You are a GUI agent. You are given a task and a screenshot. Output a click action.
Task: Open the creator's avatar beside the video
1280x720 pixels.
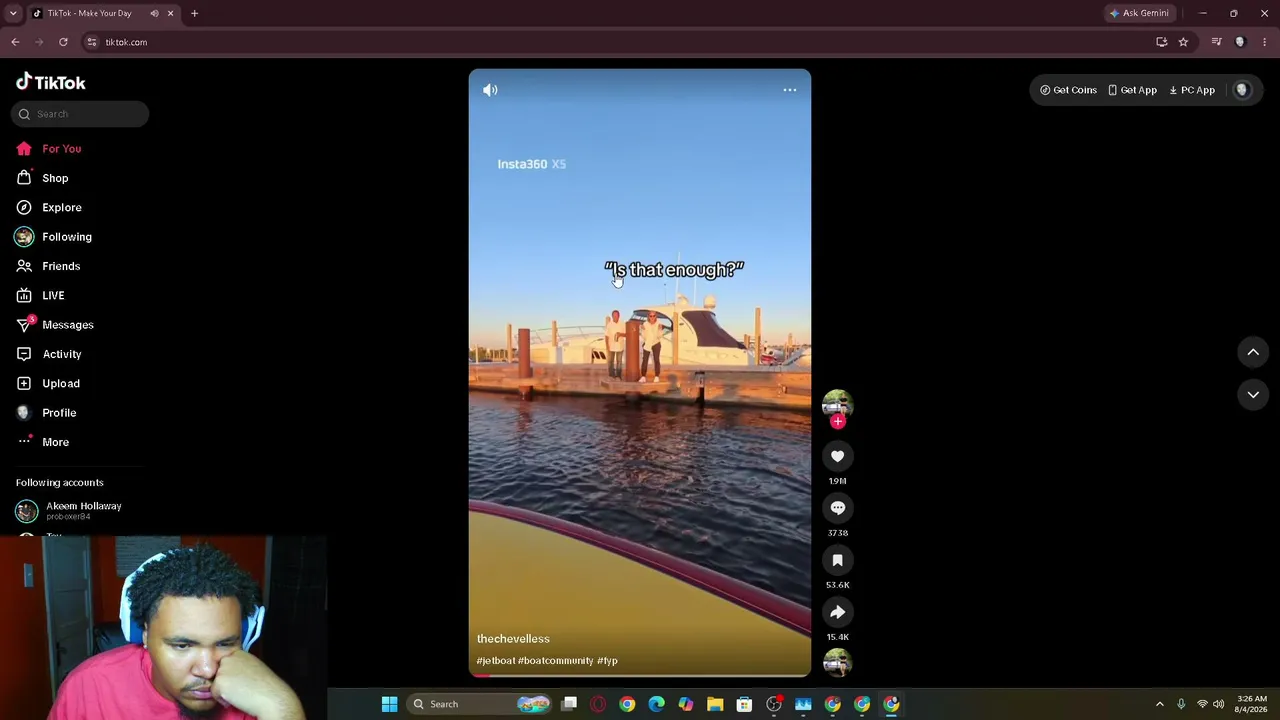(838, 404)
